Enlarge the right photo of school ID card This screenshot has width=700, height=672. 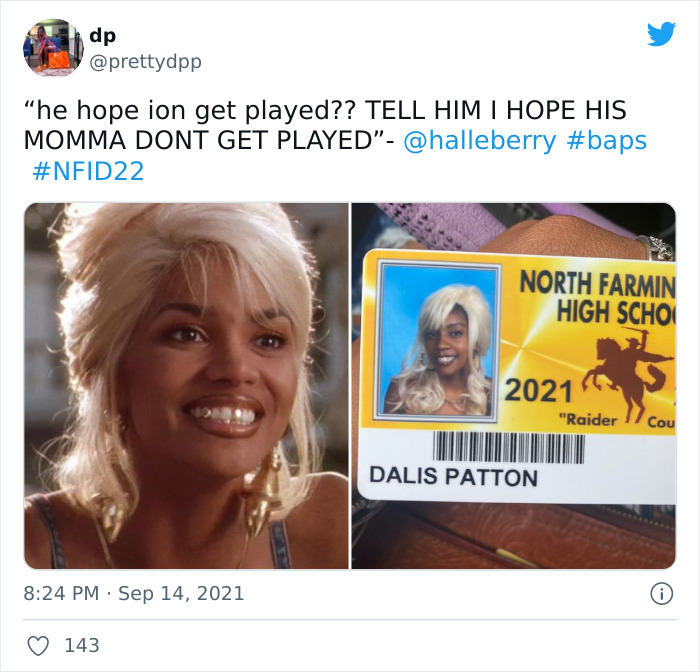coord(514,386)
